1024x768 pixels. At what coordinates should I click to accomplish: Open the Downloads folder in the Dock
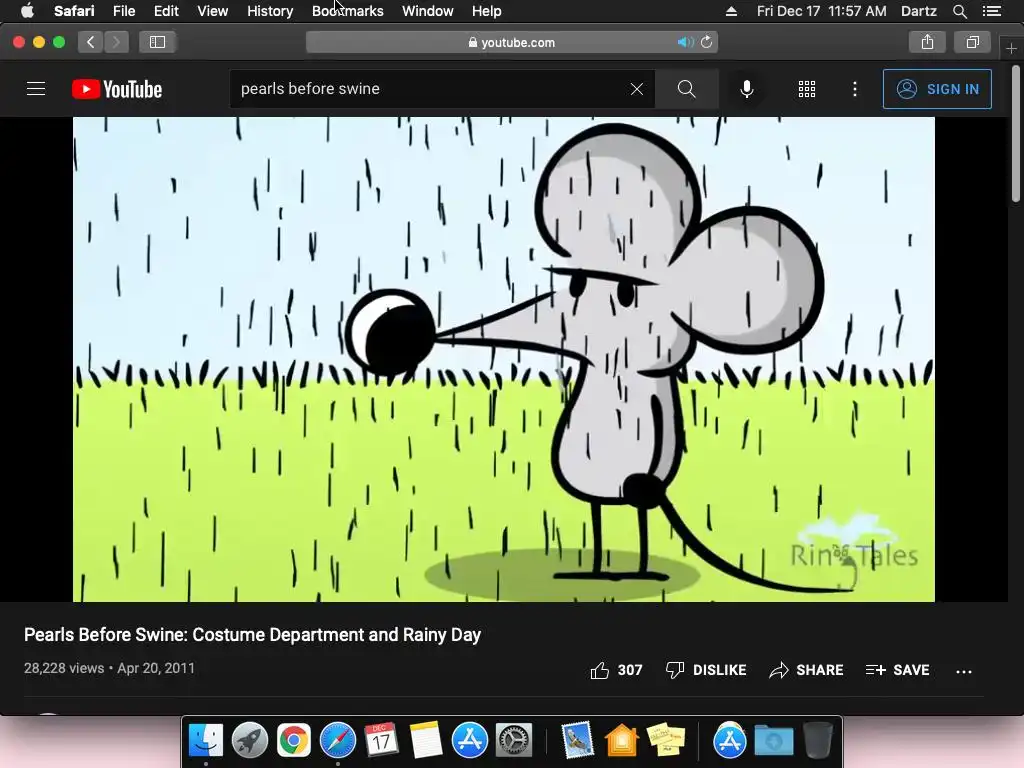774,741
